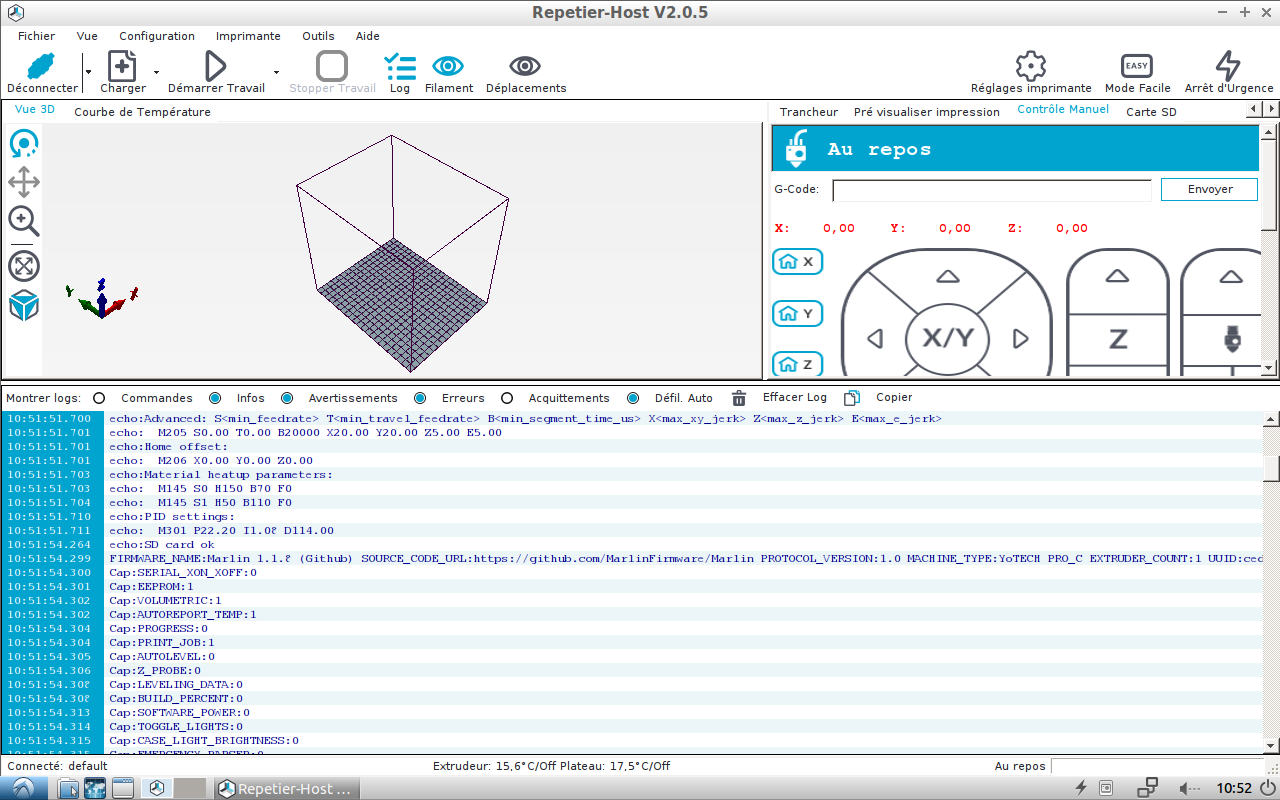Open the Aide menu

[368, 36]
